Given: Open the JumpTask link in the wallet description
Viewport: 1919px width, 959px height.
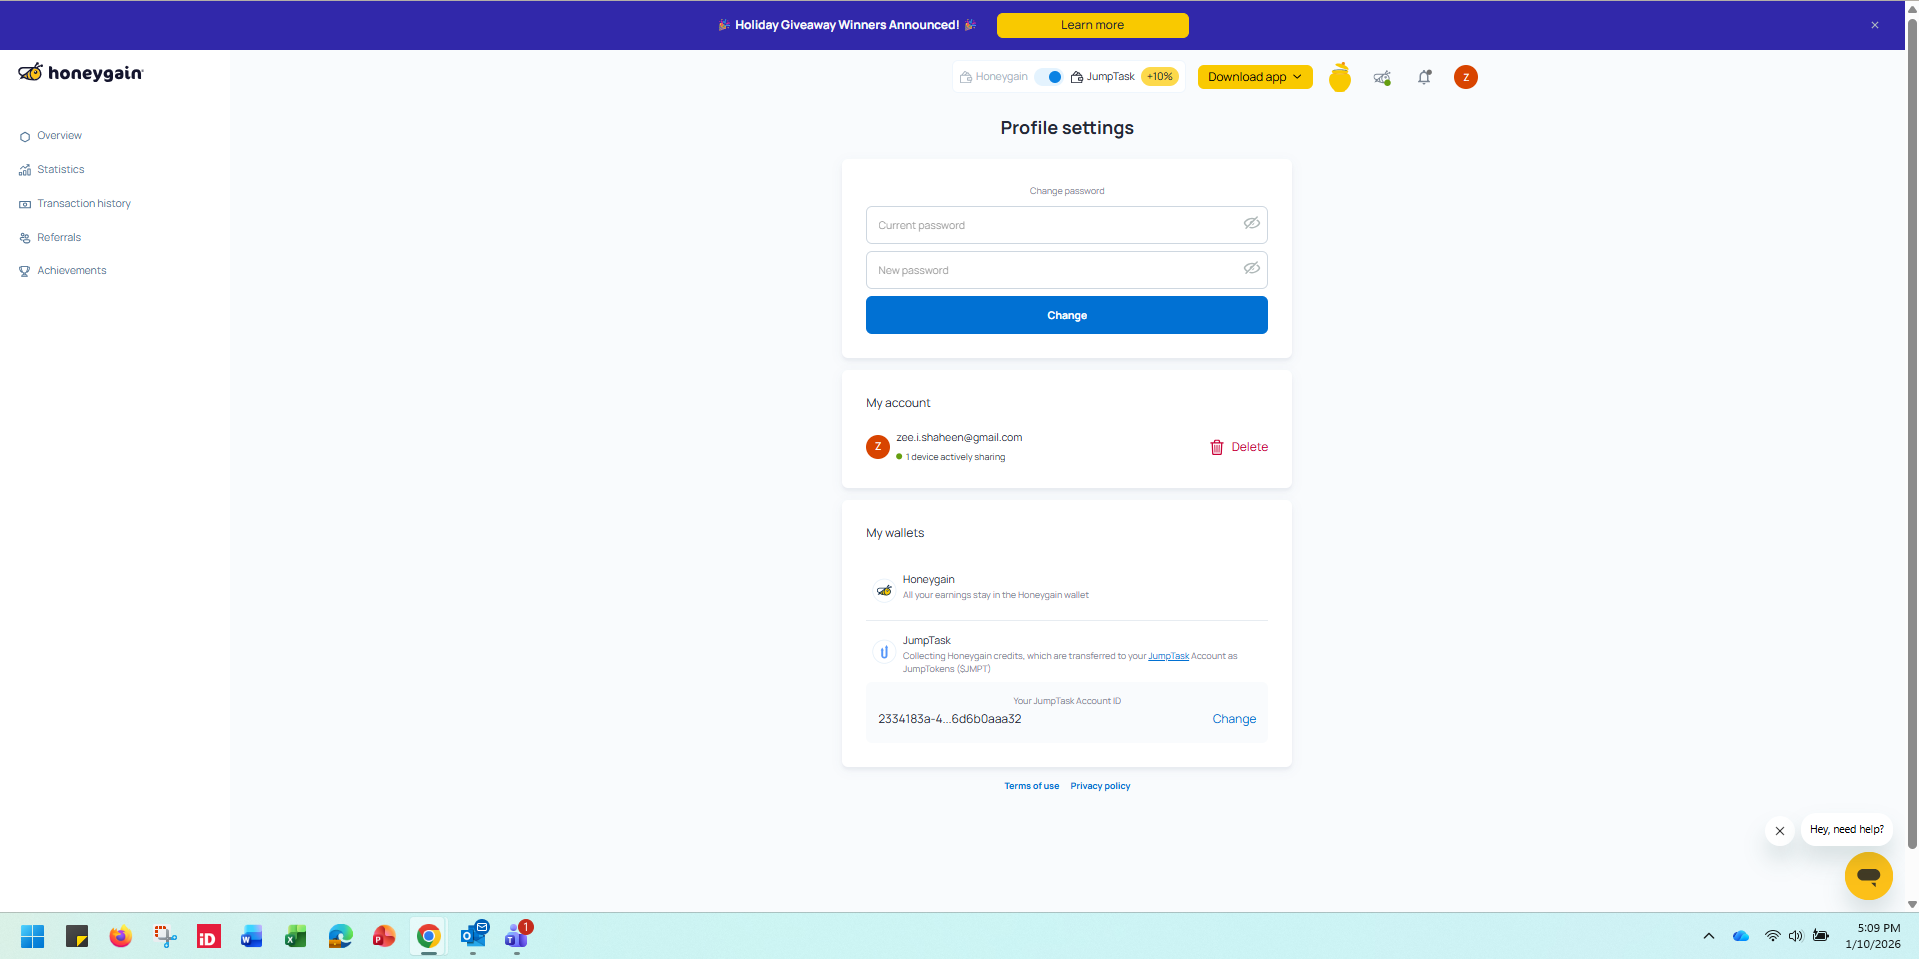Looking at the screenshot, I should click(1168, 657).
